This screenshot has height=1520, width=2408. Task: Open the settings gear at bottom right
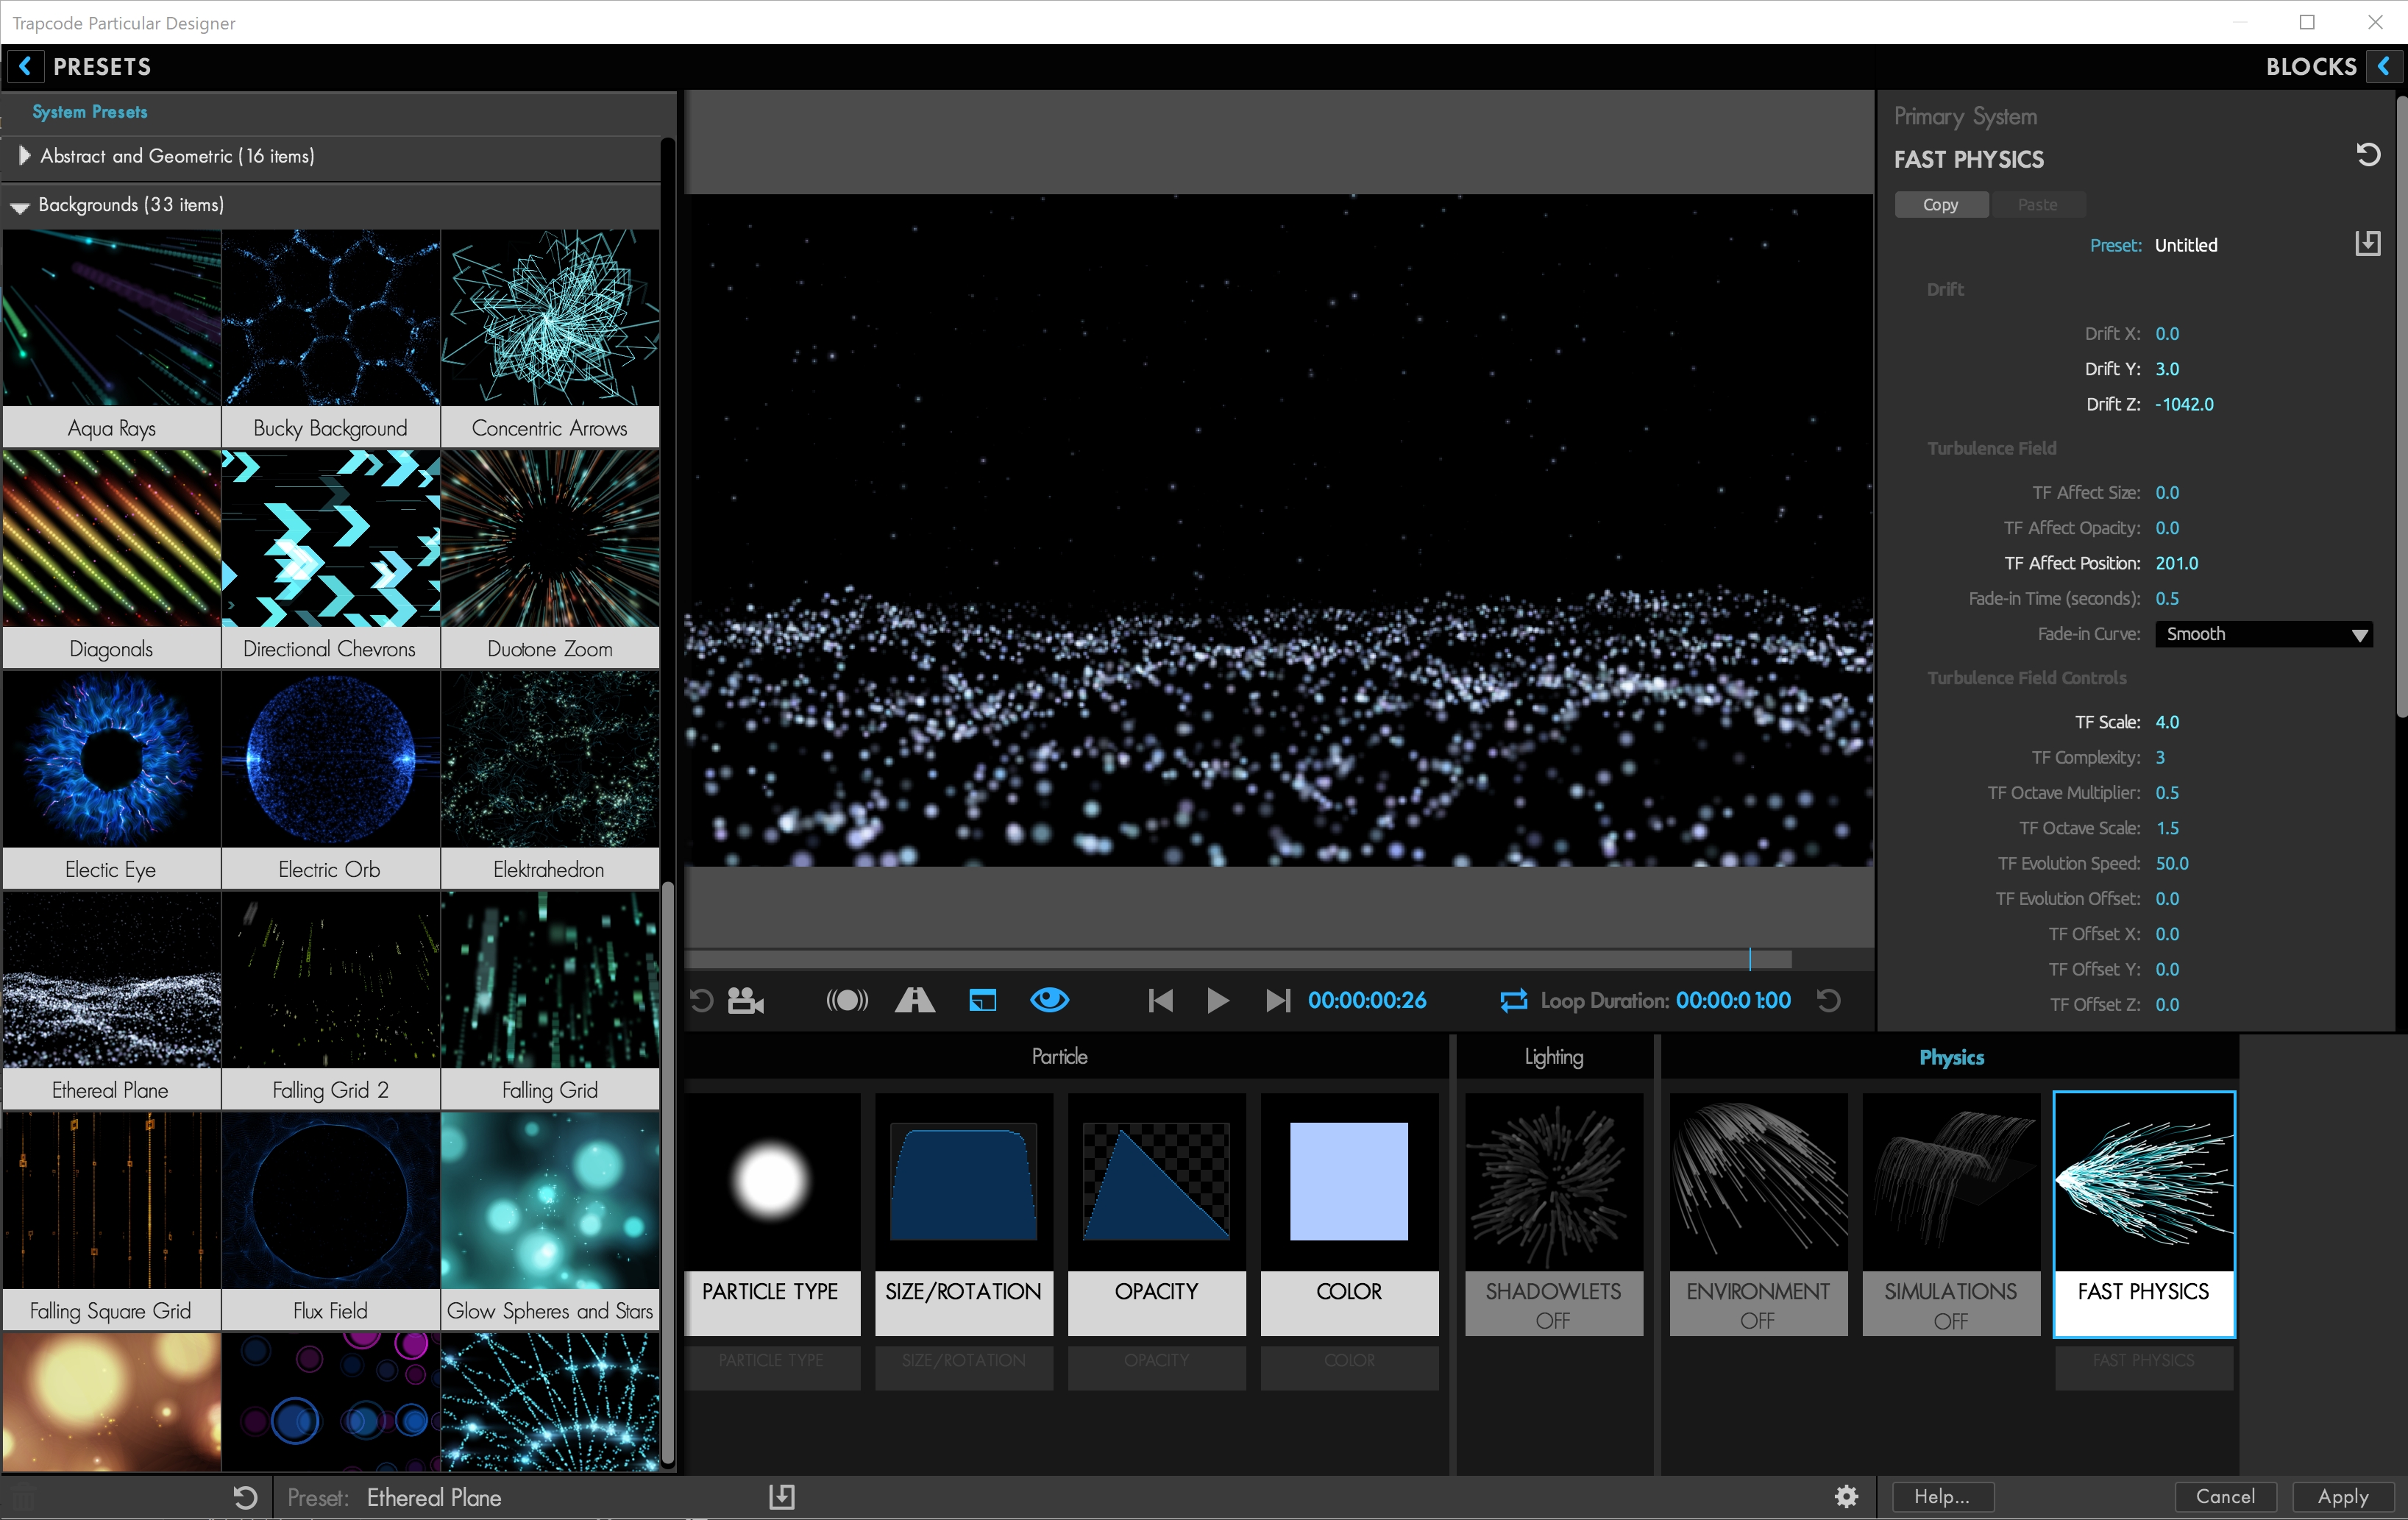click(1846, 1497)
